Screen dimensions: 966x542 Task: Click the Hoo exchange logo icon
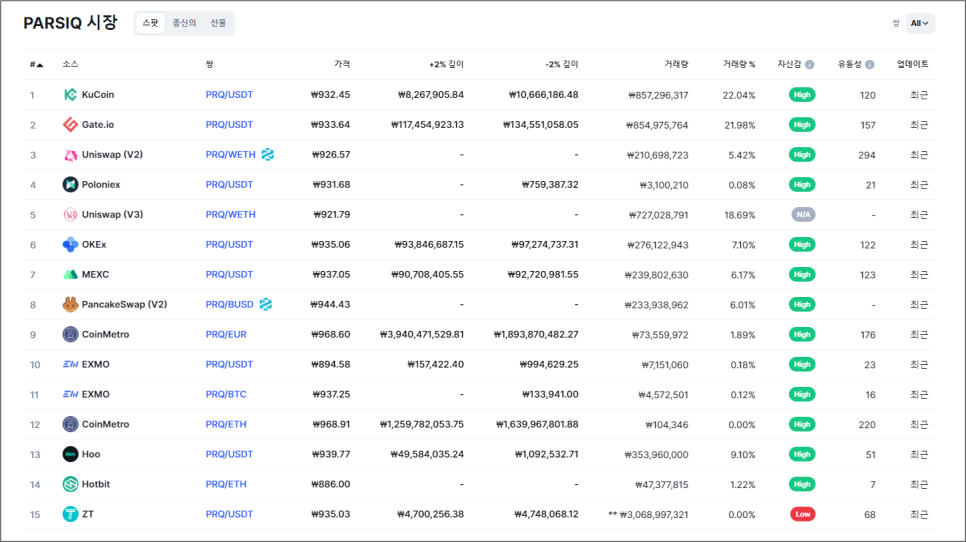tap(70, 454)
